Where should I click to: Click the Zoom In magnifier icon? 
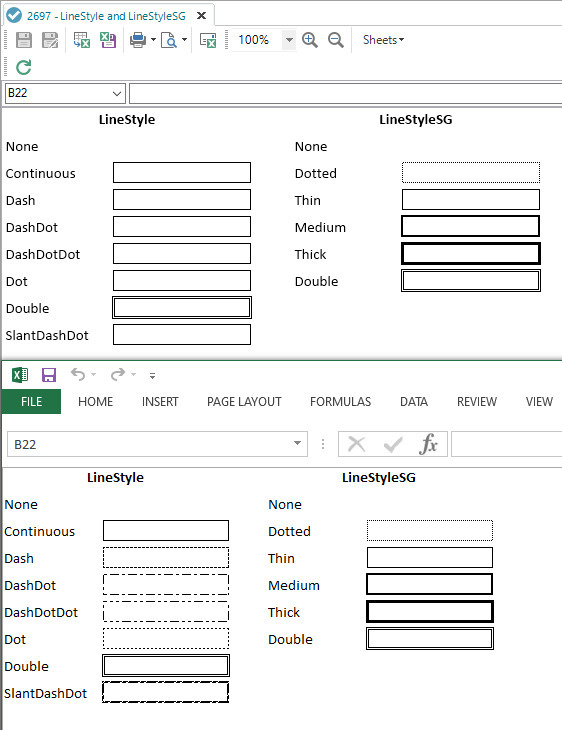coord(310,40)
